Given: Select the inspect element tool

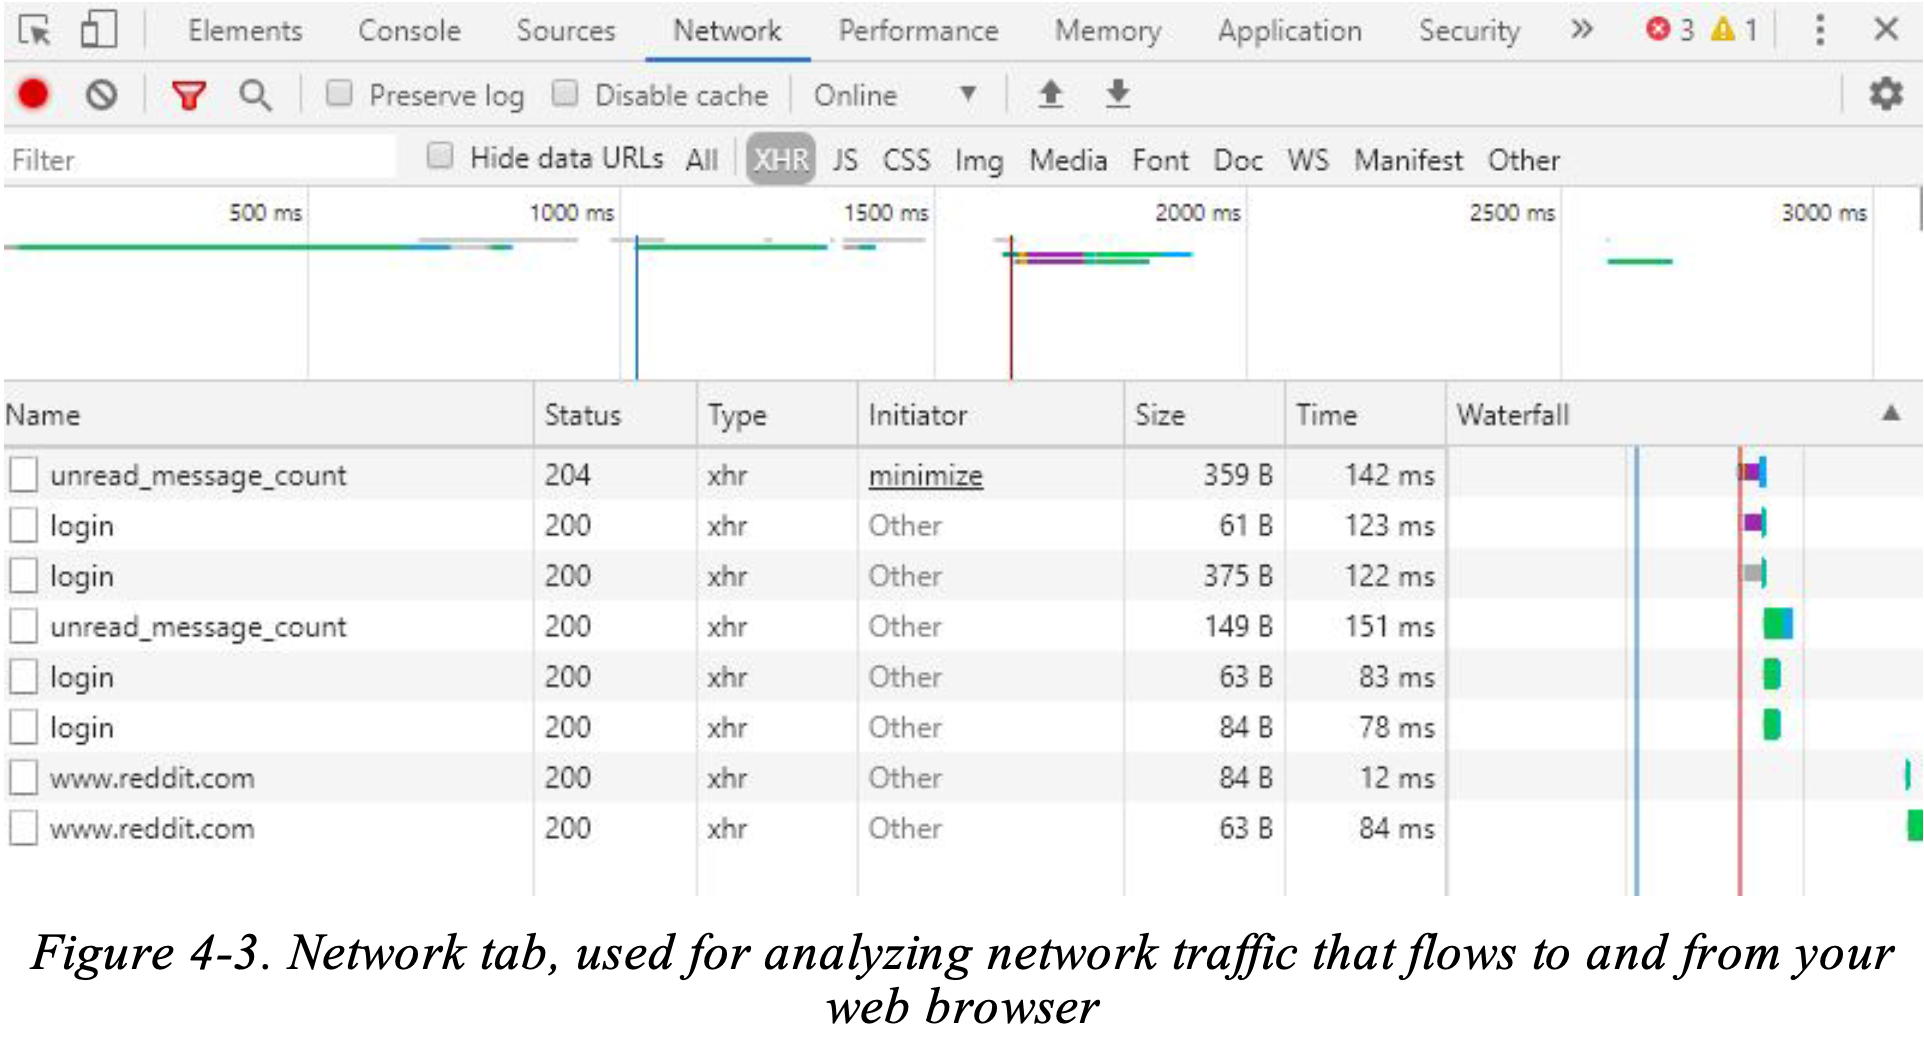Looking at the screenshot, I should [36, 30].
